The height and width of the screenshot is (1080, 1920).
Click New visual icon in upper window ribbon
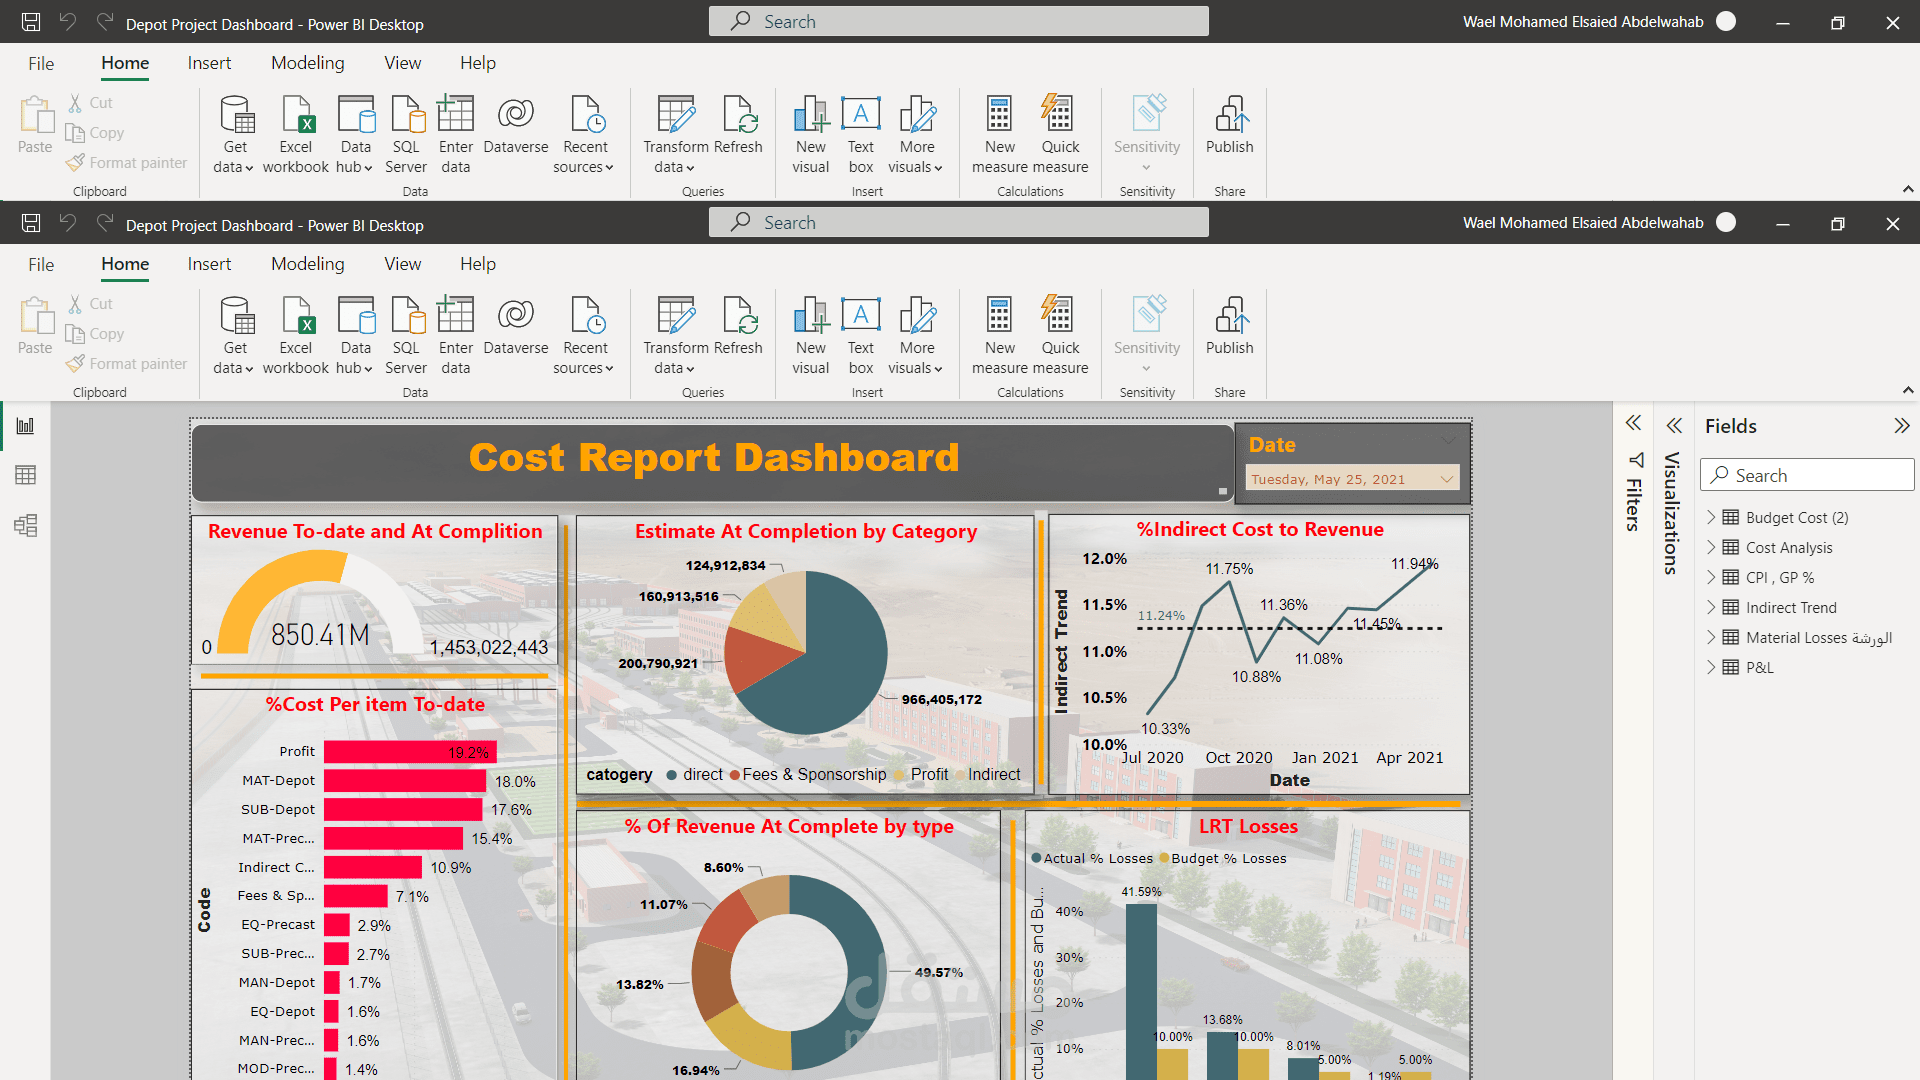point(812,114)
